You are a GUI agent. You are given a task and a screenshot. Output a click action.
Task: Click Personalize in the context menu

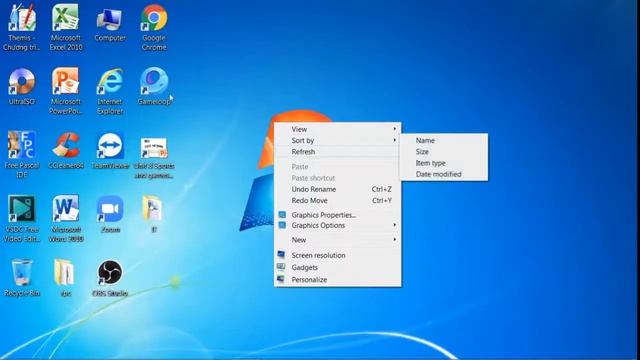pos(338,280)
